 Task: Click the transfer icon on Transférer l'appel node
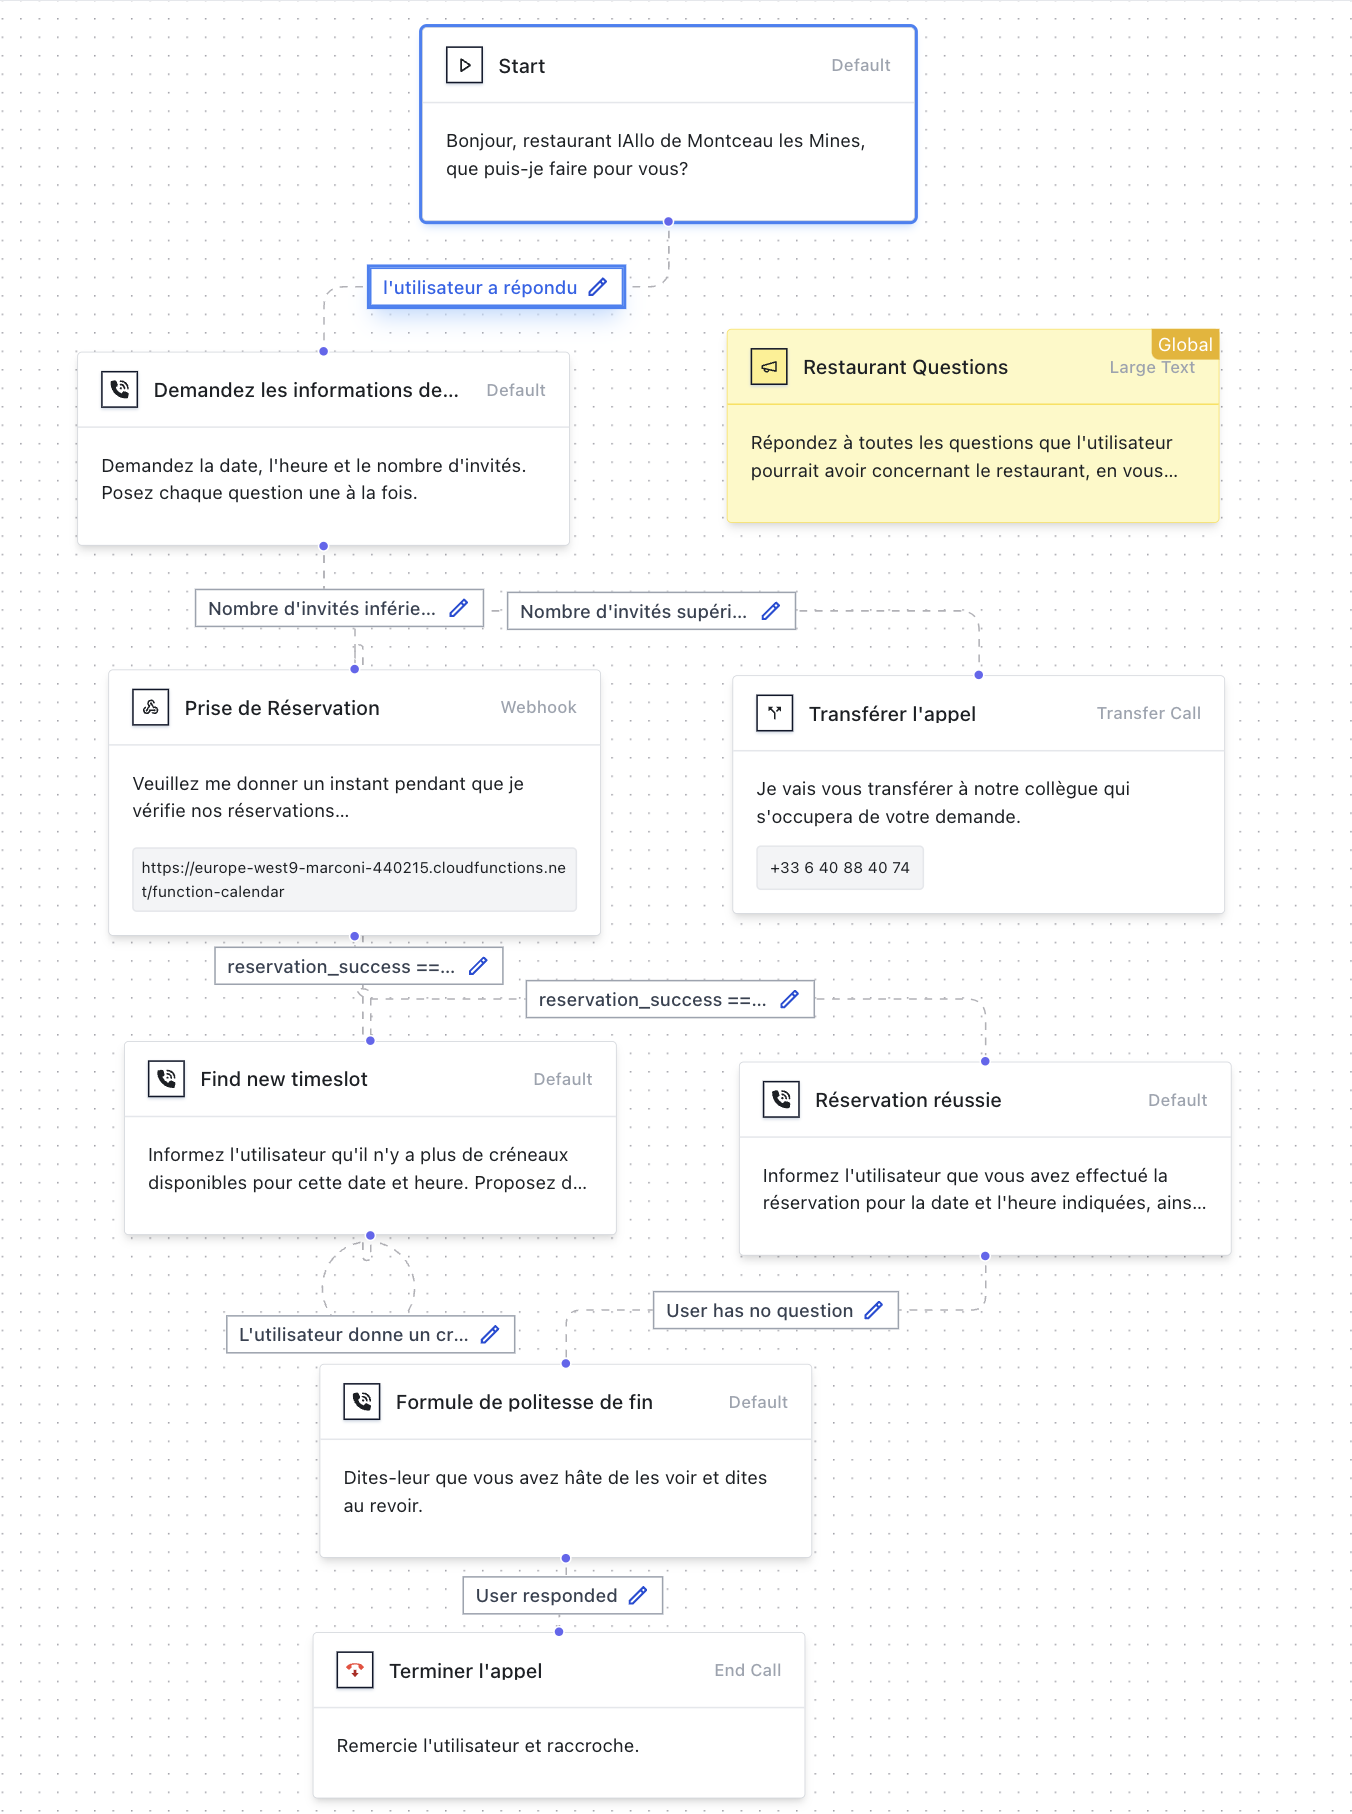pos(775,714)
